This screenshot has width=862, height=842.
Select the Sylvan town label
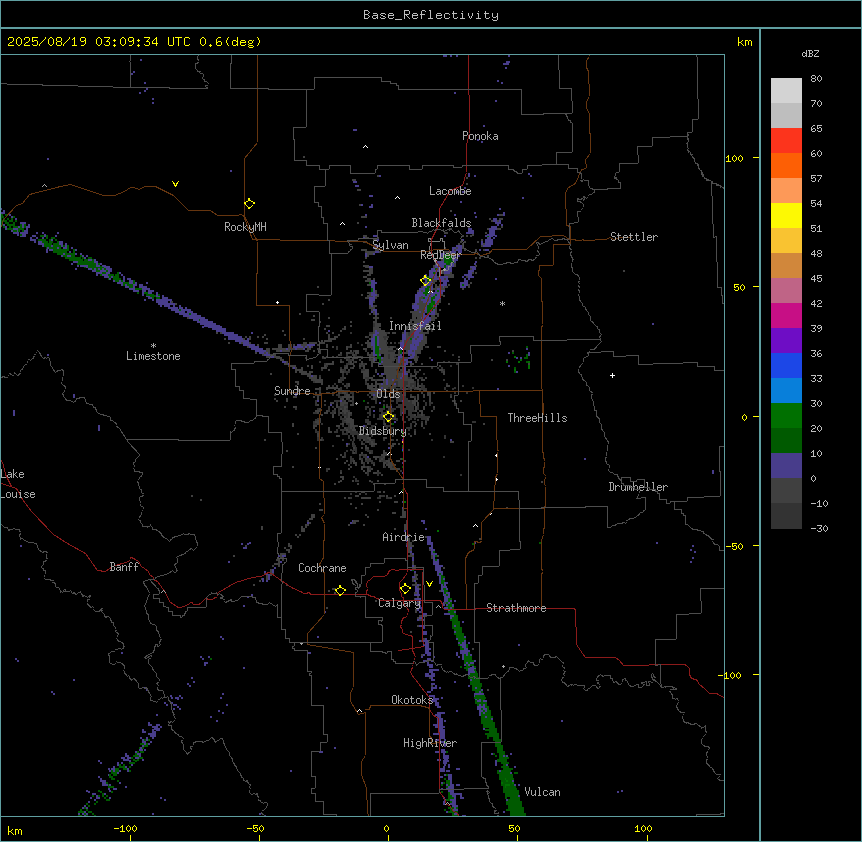(x=390, y=245)
